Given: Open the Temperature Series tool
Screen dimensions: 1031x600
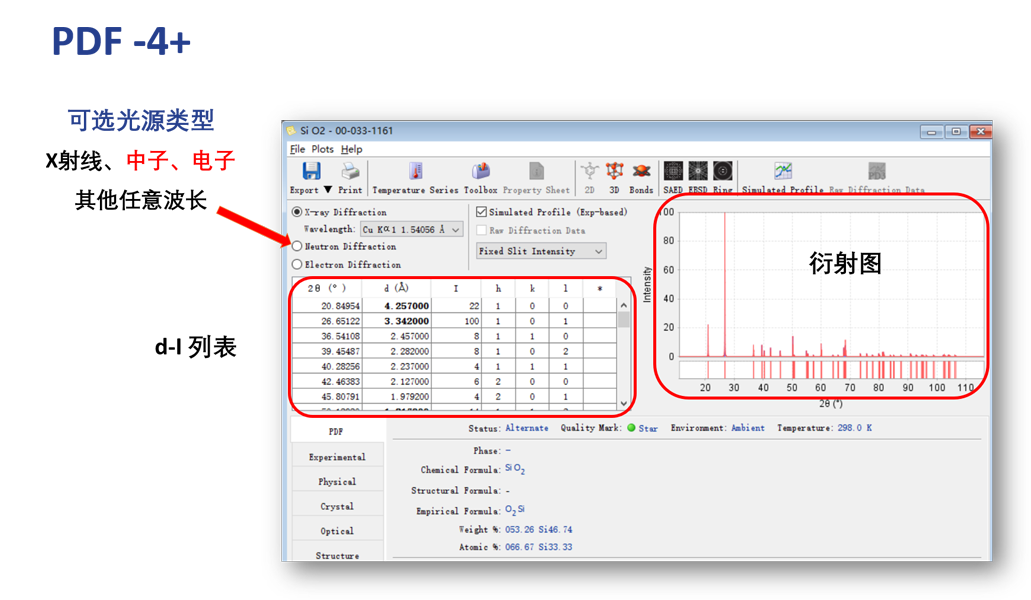Looking at the screenshot, I should (x=416, y=172).
